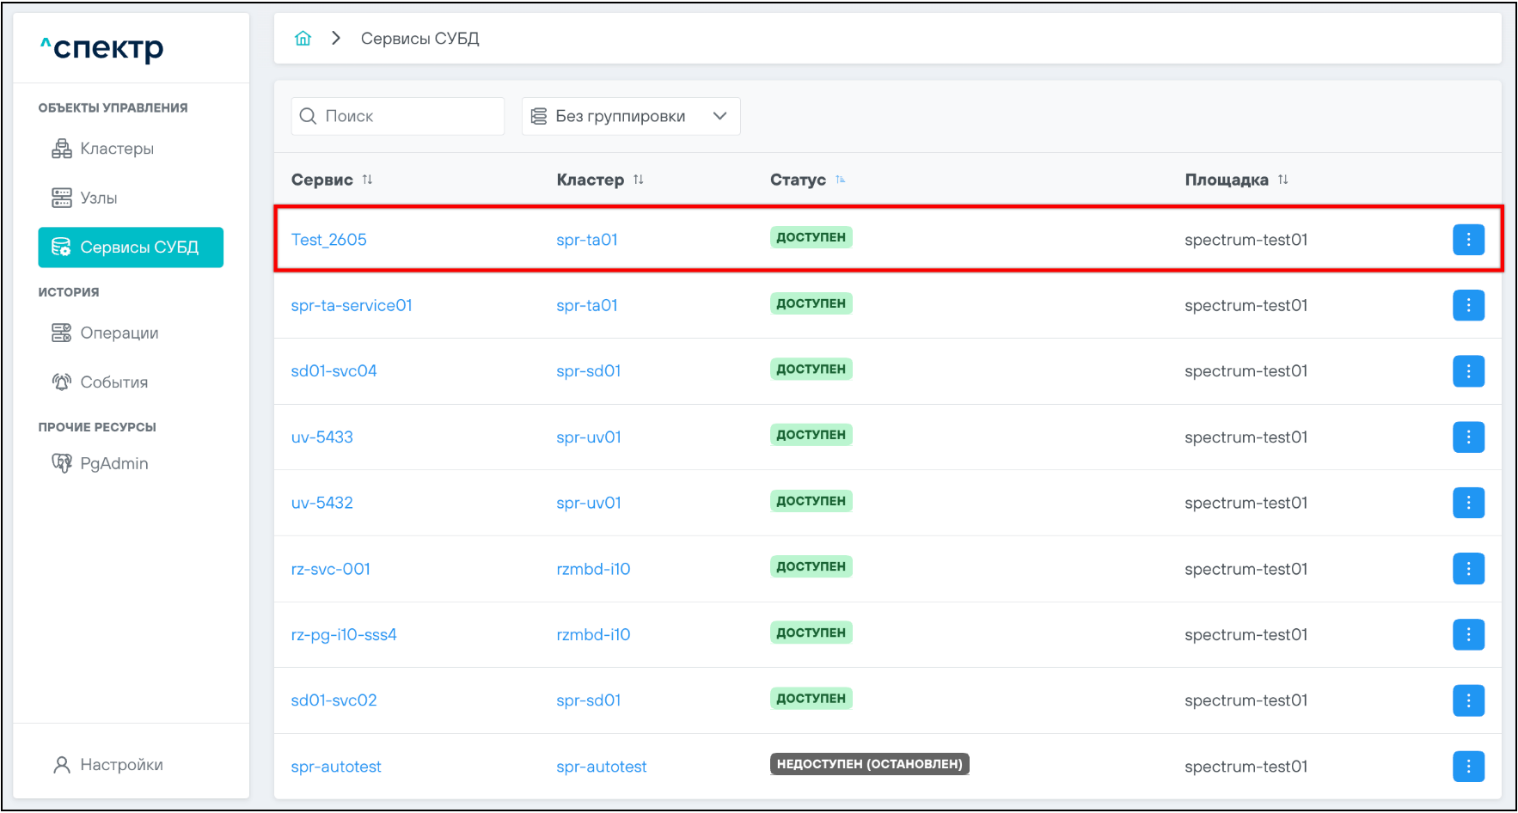Sort table by Сервис column
Viewport: 1518px width, 813px height.
[x=367, y=180]
